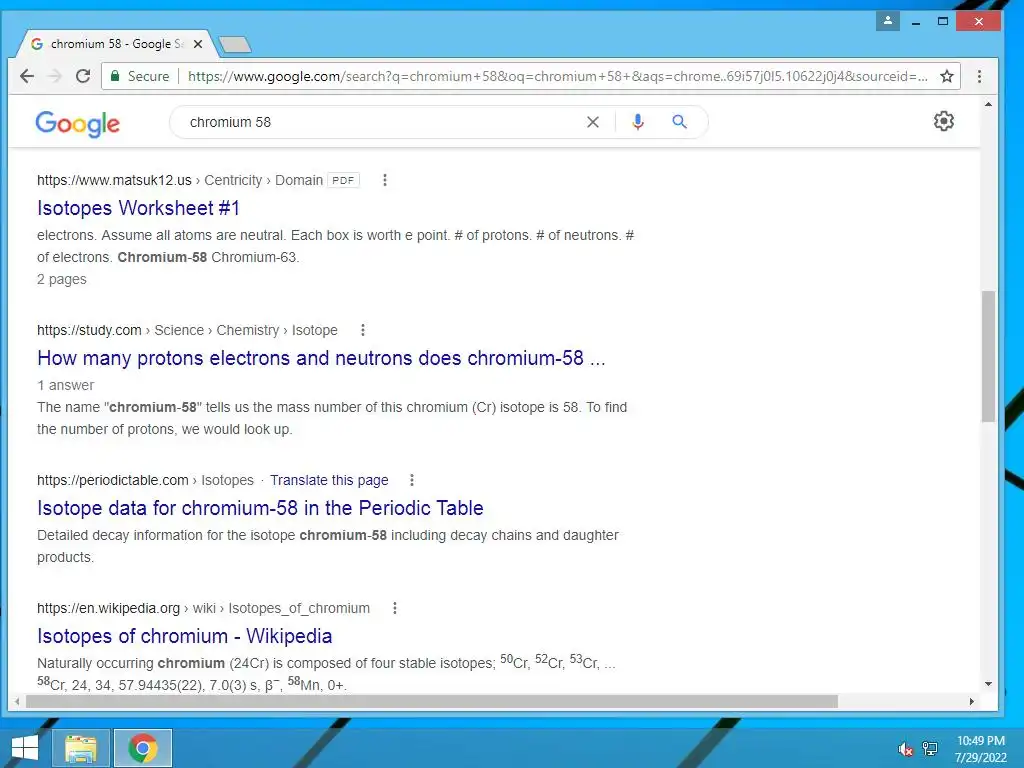
Task: Click the en.wikipedia.org URL breadcrumb
Action: (203, 609)
